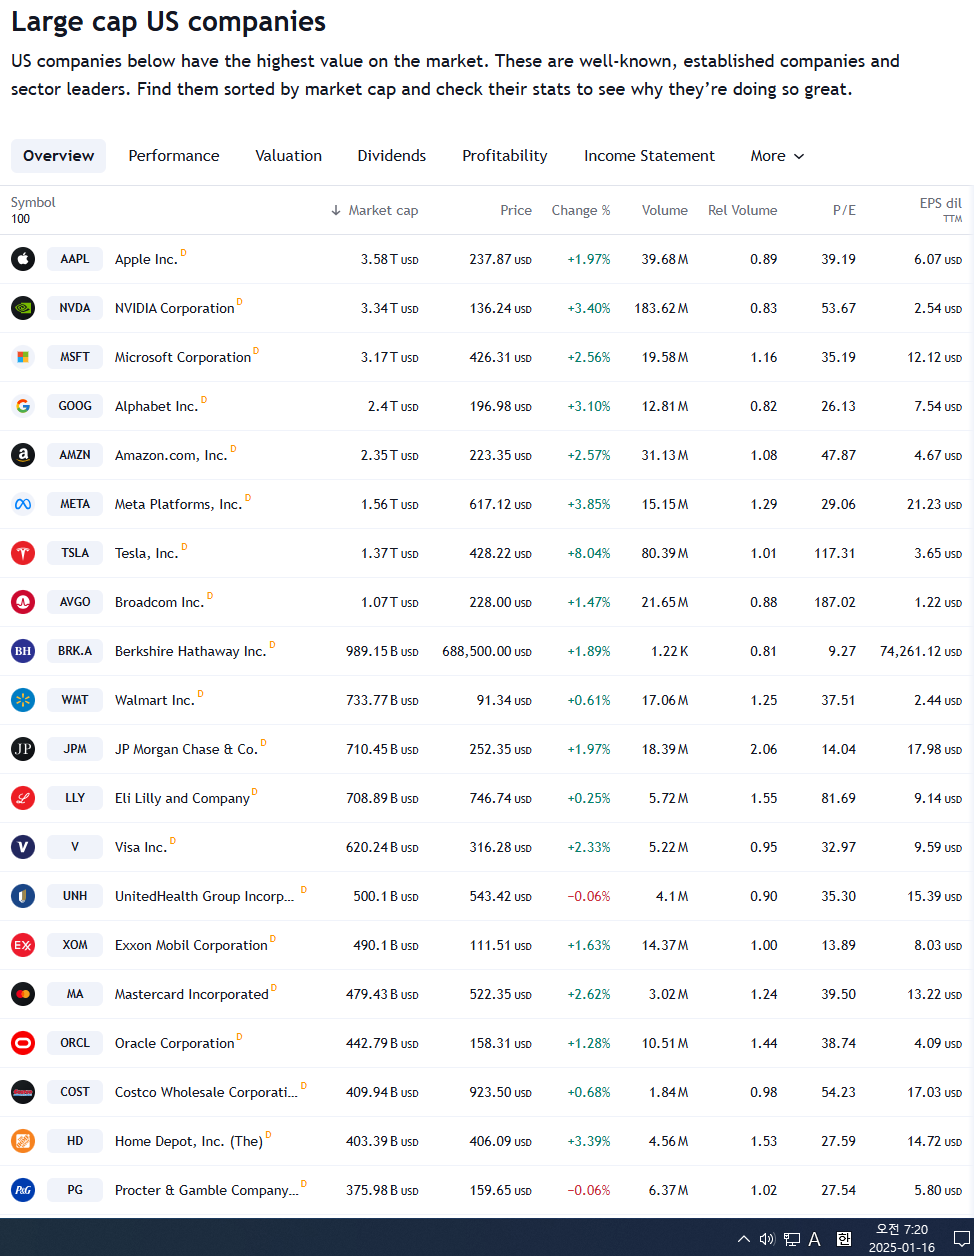The height and width of the screenshot is (1256, 974).
Task: Click UnitedHealth's 500.1 B market cap
Action: click(386, 896)
